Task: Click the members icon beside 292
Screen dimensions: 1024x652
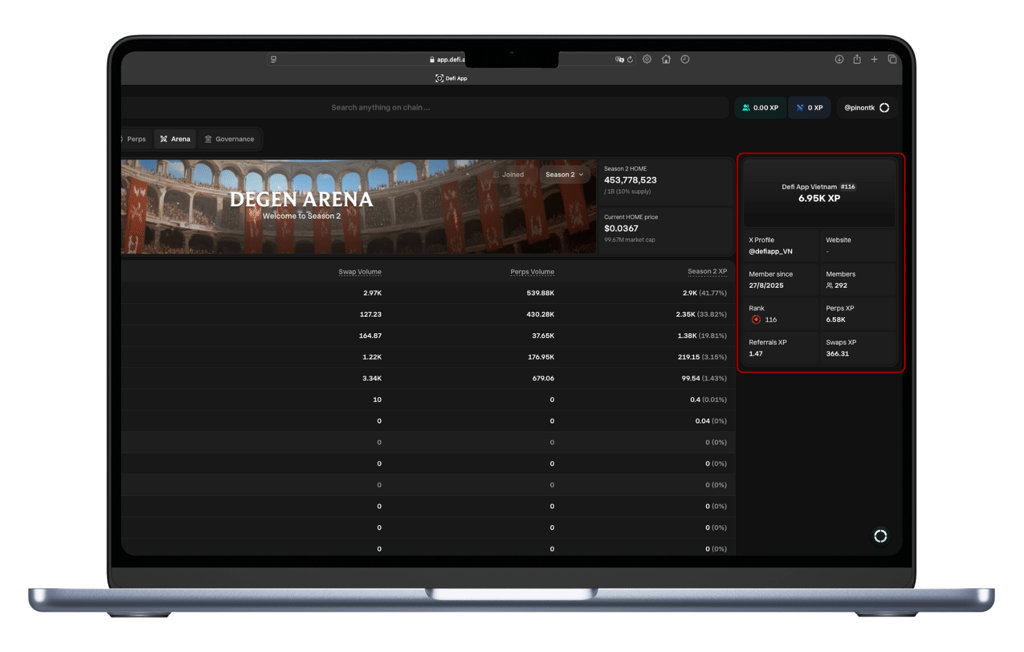Action: [829, 285]
